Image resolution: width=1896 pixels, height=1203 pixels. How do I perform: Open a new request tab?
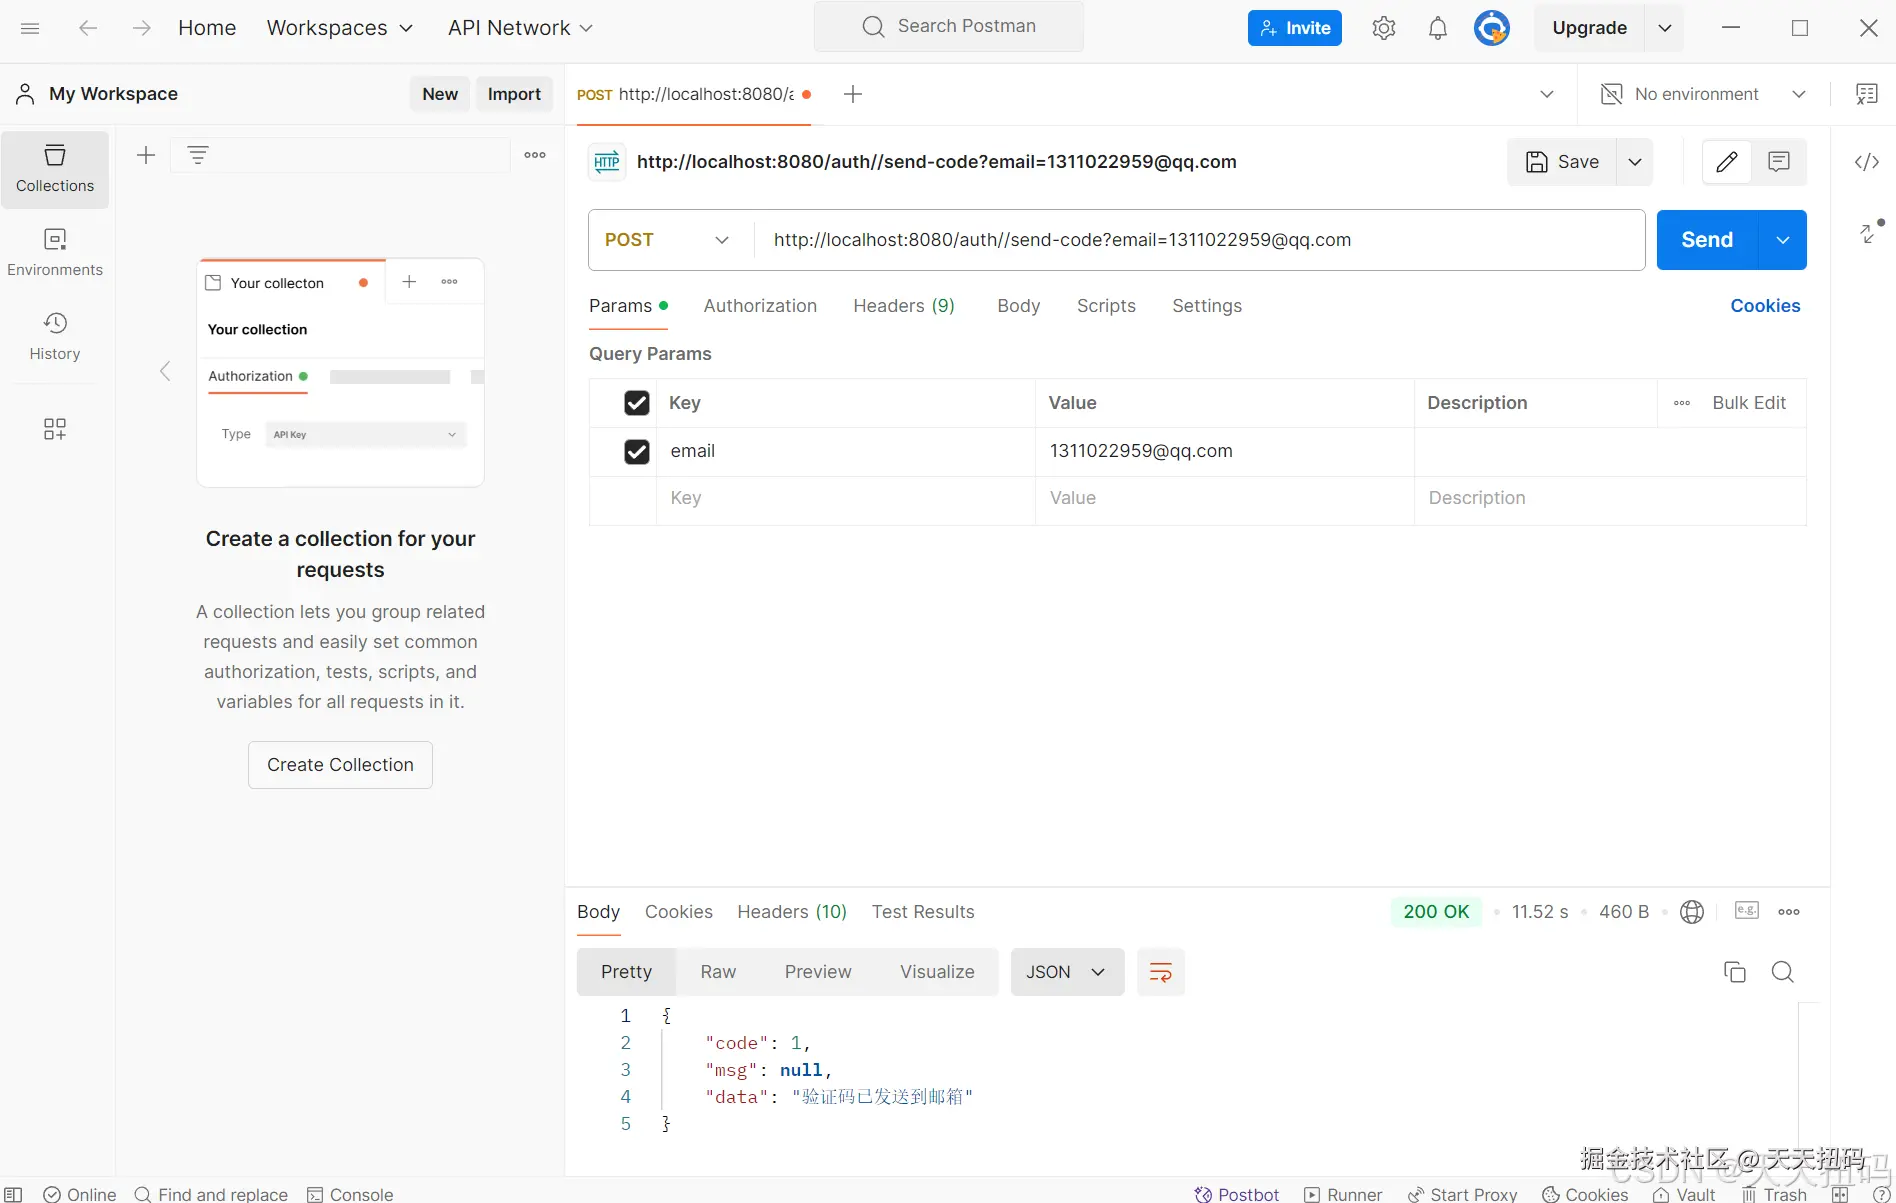point(853,94)
